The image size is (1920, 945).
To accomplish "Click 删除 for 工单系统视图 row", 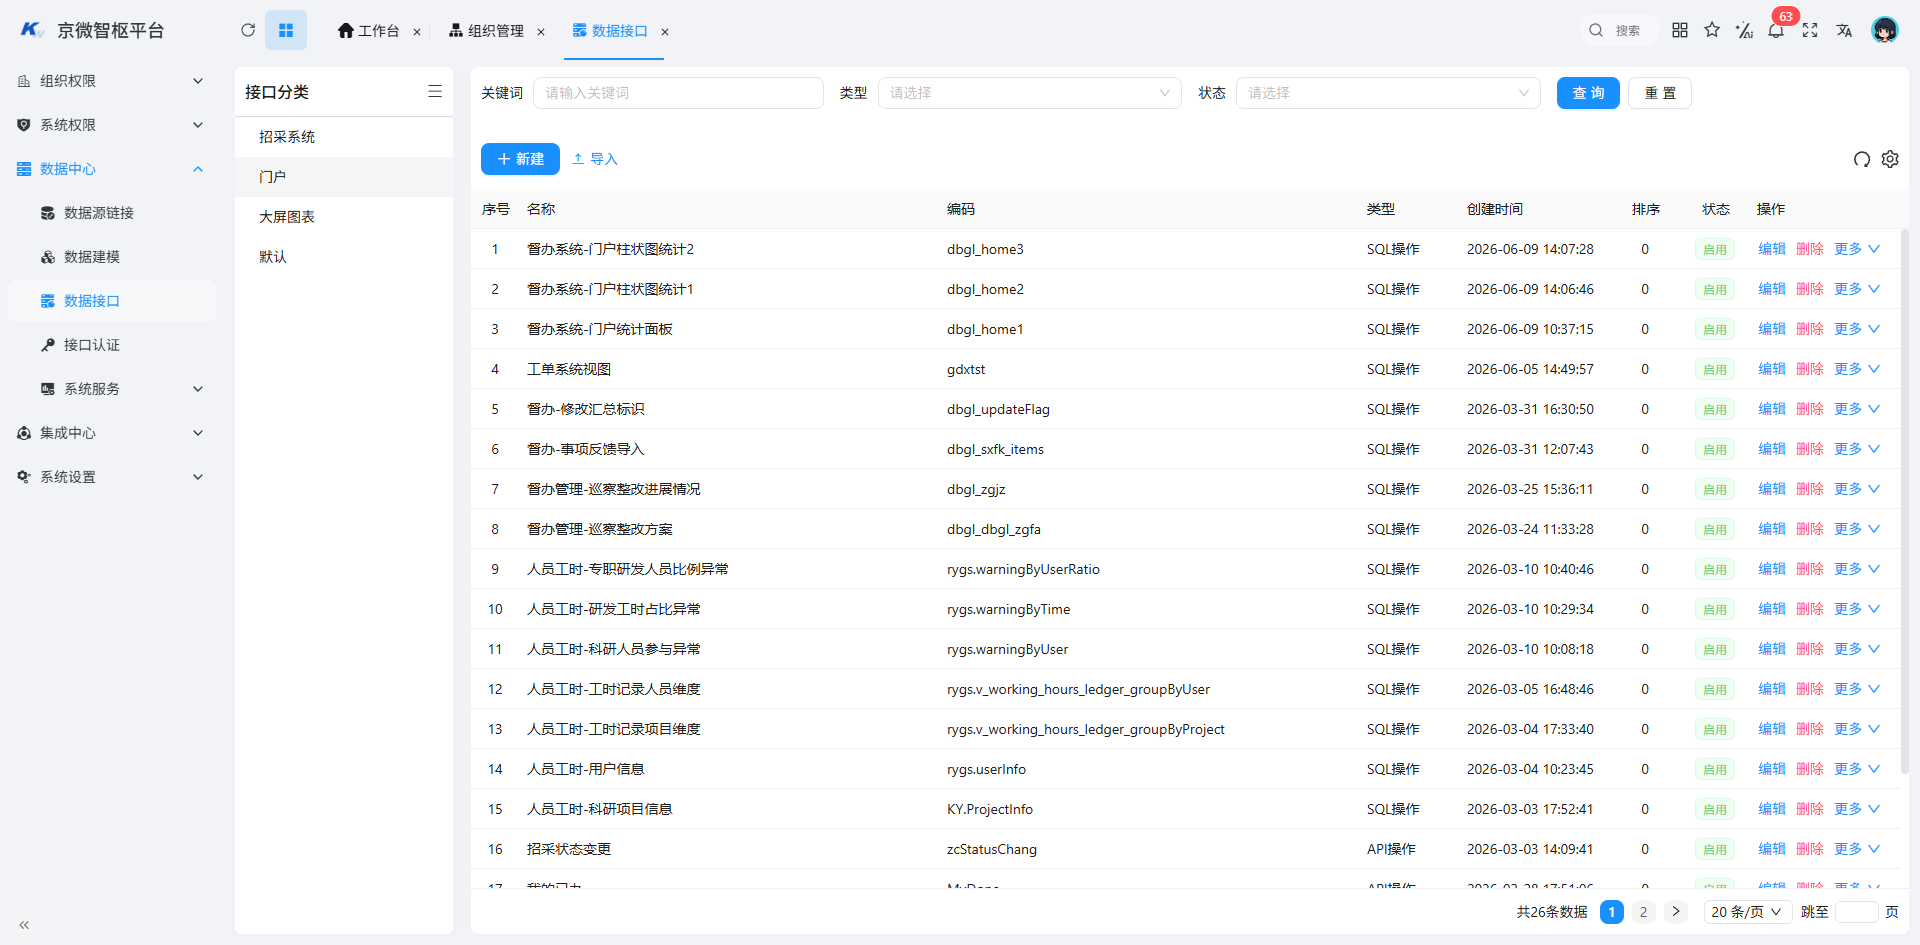I will [1810, 369].
